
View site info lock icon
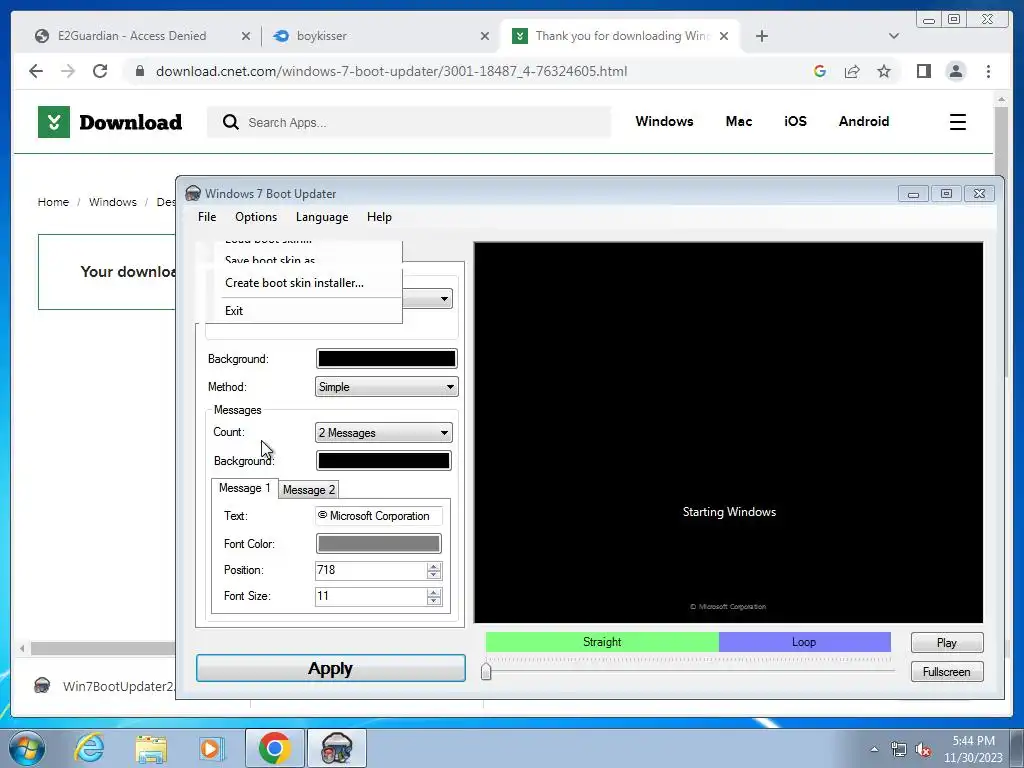point(139,71)
